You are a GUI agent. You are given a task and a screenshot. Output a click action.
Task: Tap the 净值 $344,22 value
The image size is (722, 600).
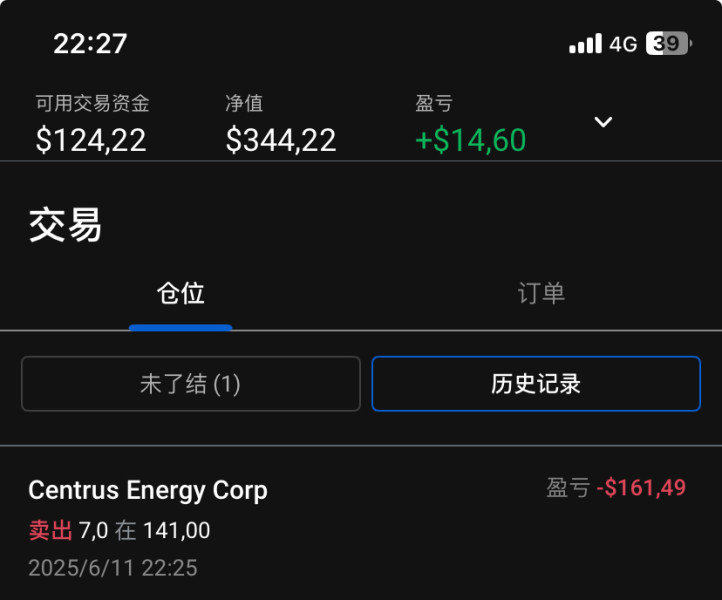281,140
